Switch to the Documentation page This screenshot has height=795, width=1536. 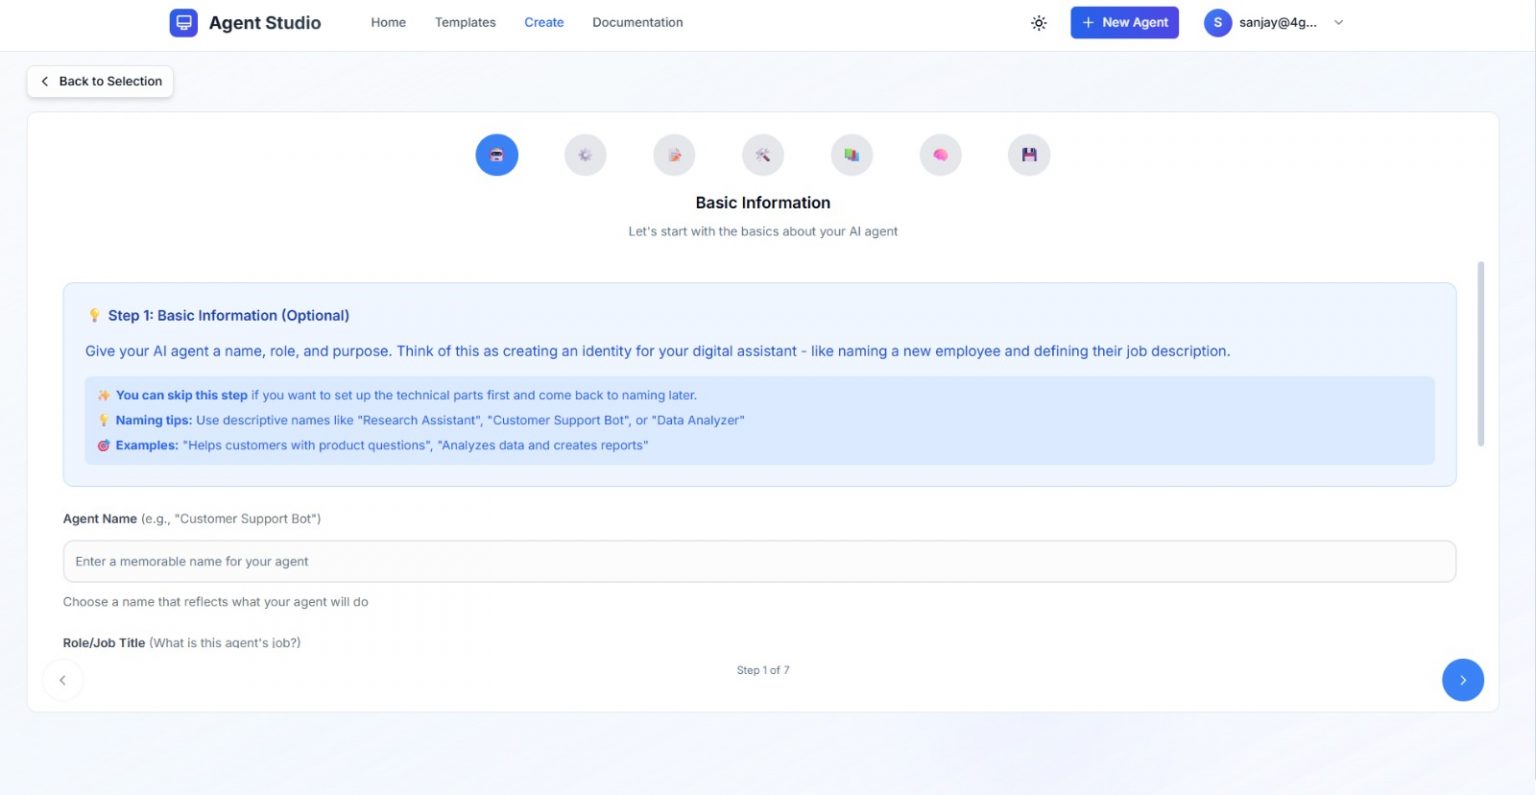coord(637,22)
